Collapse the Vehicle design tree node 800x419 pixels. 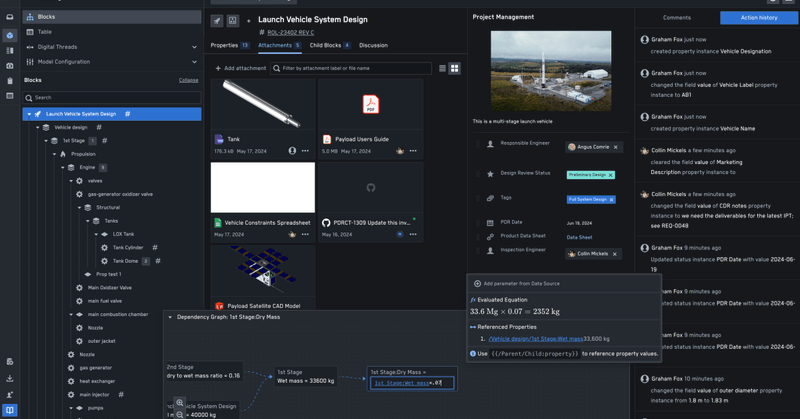(x=37, y=127)
